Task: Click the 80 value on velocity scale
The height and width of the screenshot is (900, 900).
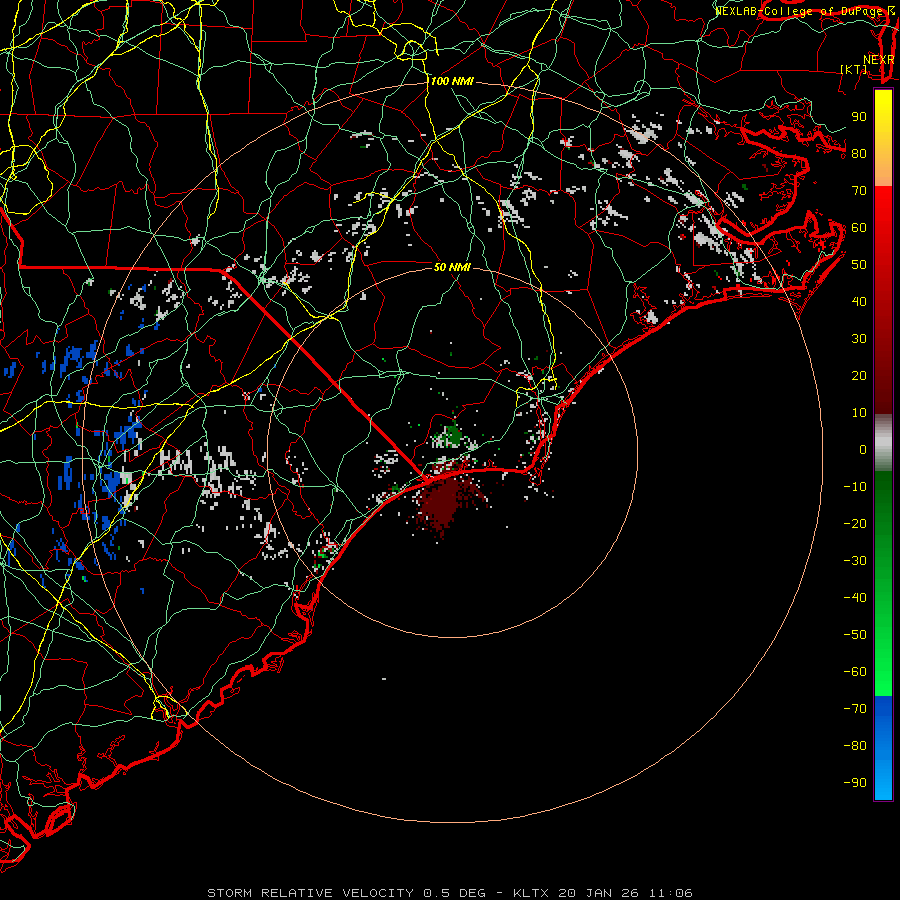Action: click(x=859, y=153)
